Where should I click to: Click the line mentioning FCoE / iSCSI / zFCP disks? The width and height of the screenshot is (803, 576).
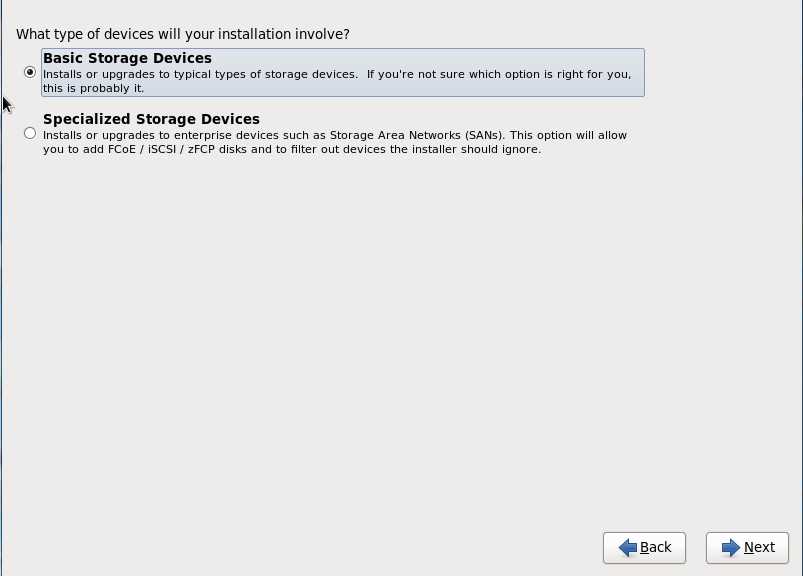coord(292,150)
